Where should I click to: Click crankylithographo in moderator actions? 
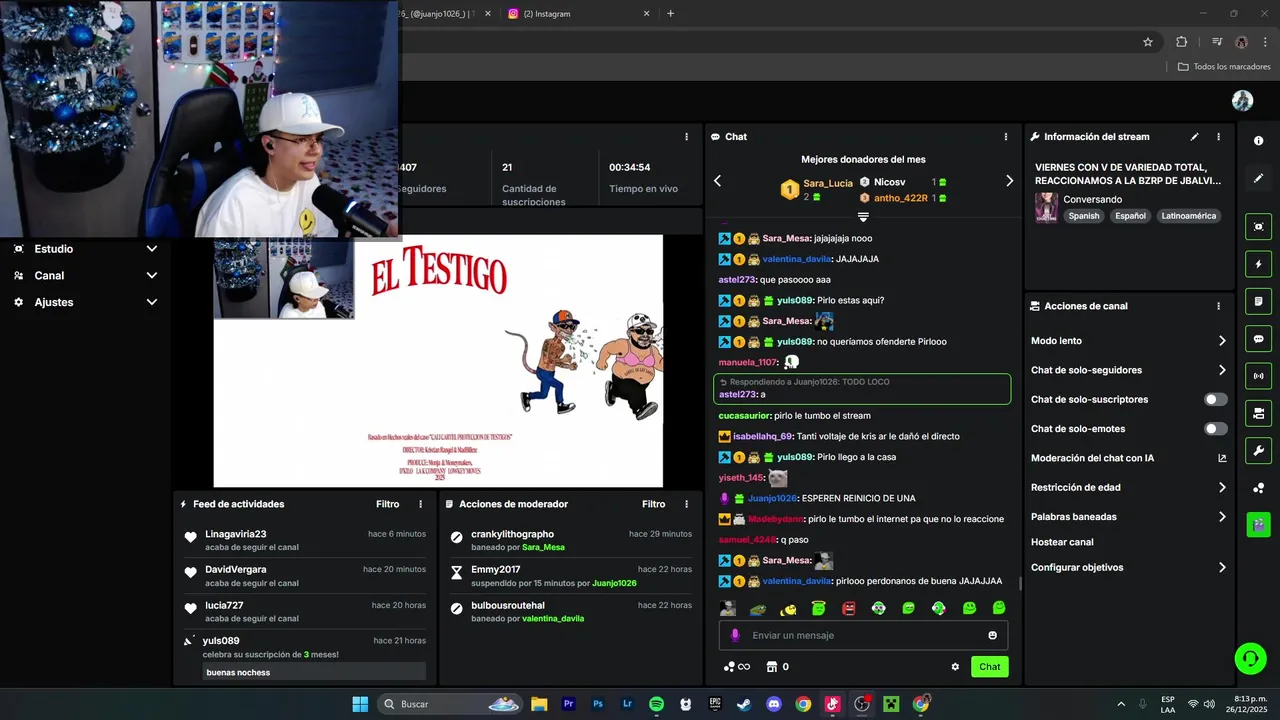[x=512, y=534]
